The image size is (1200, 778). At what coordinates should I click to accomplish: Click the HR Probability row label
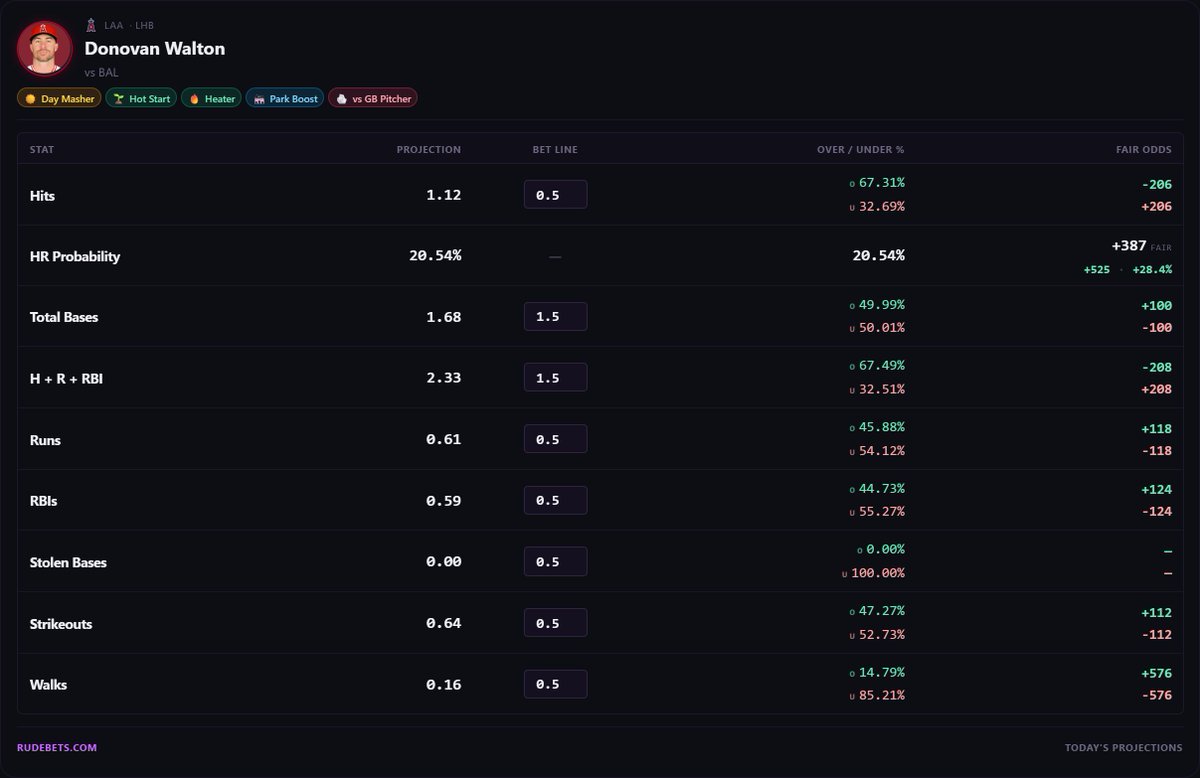pos(75,256)
